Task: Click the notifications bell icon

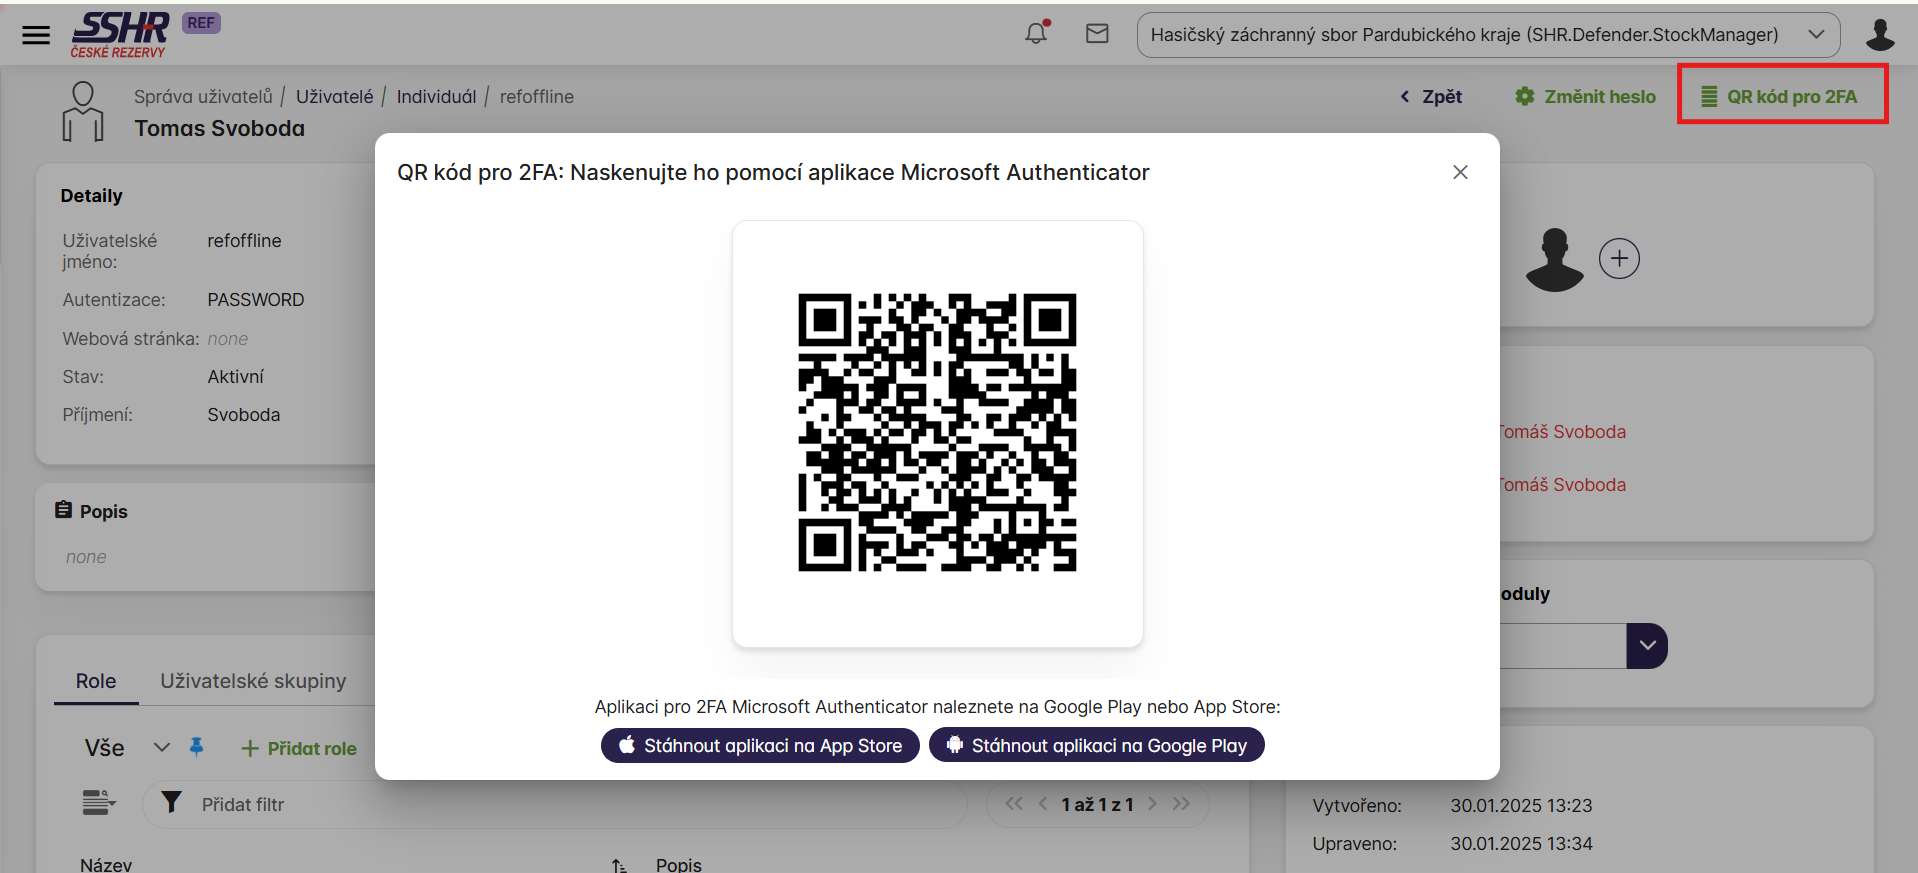Action: point(1036,34)
